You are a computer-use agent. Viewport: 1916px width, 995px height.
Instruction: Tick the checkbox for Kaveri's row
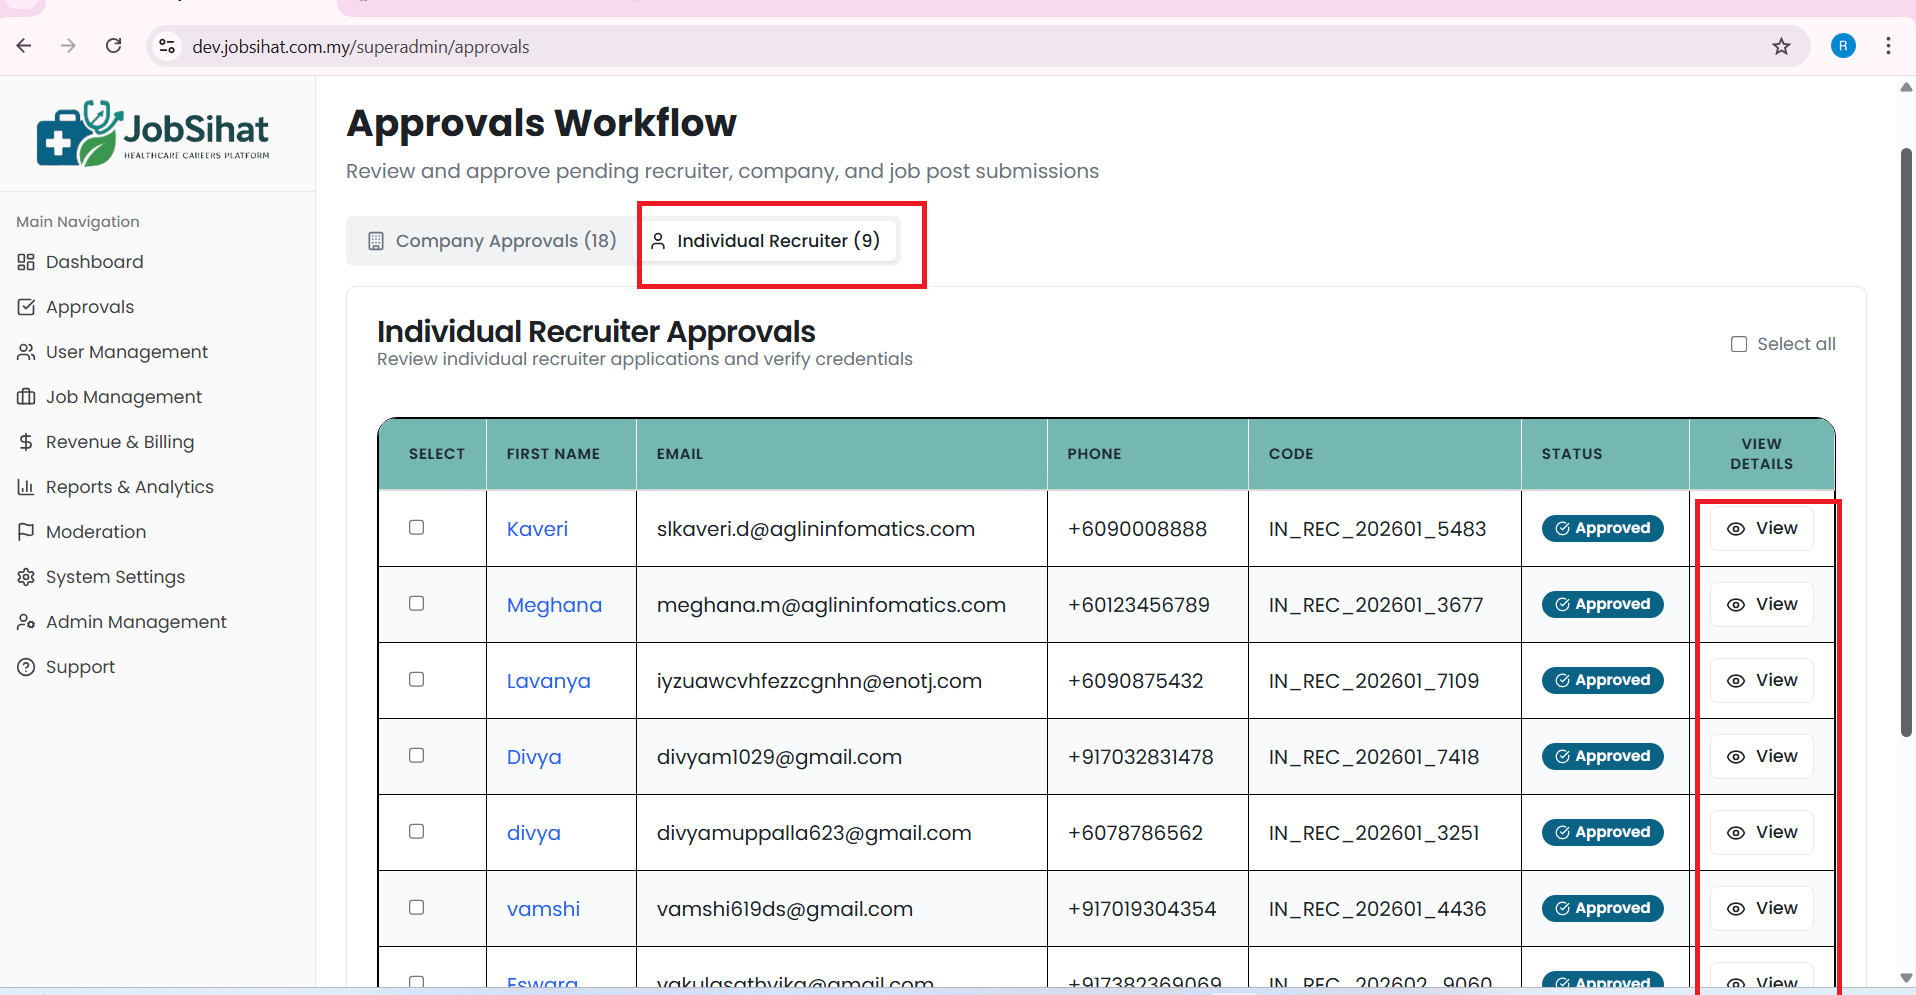[417, 528]
